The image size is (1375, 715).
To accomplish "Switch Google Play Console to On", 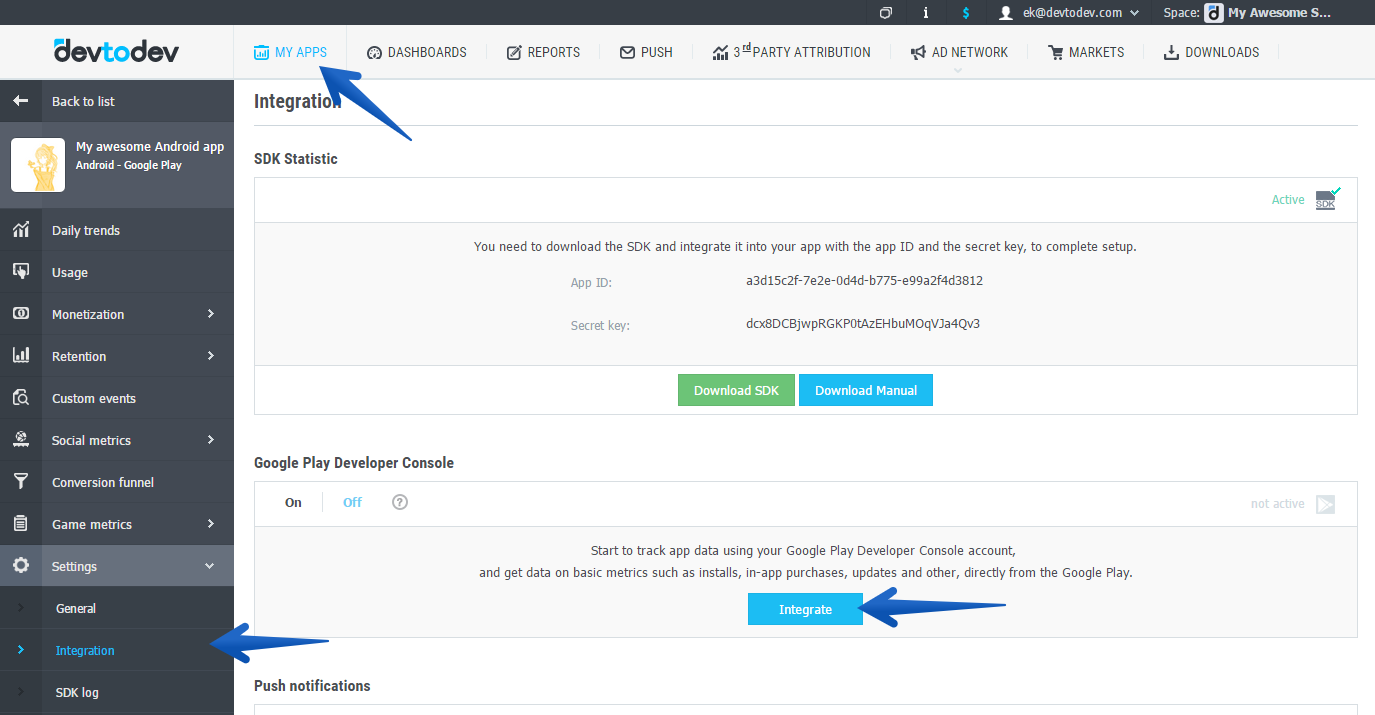I will click(293, 502).
